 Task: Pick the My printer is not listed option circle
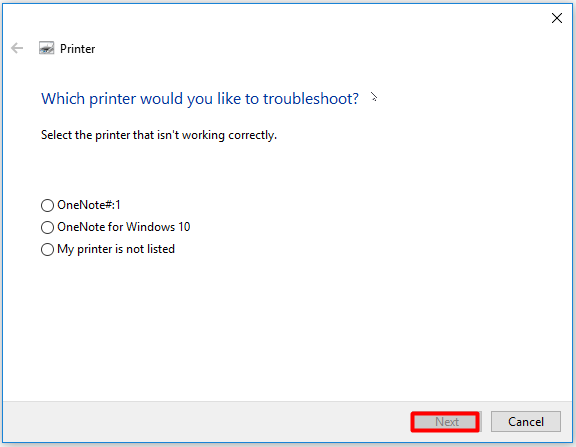[47, 249]
